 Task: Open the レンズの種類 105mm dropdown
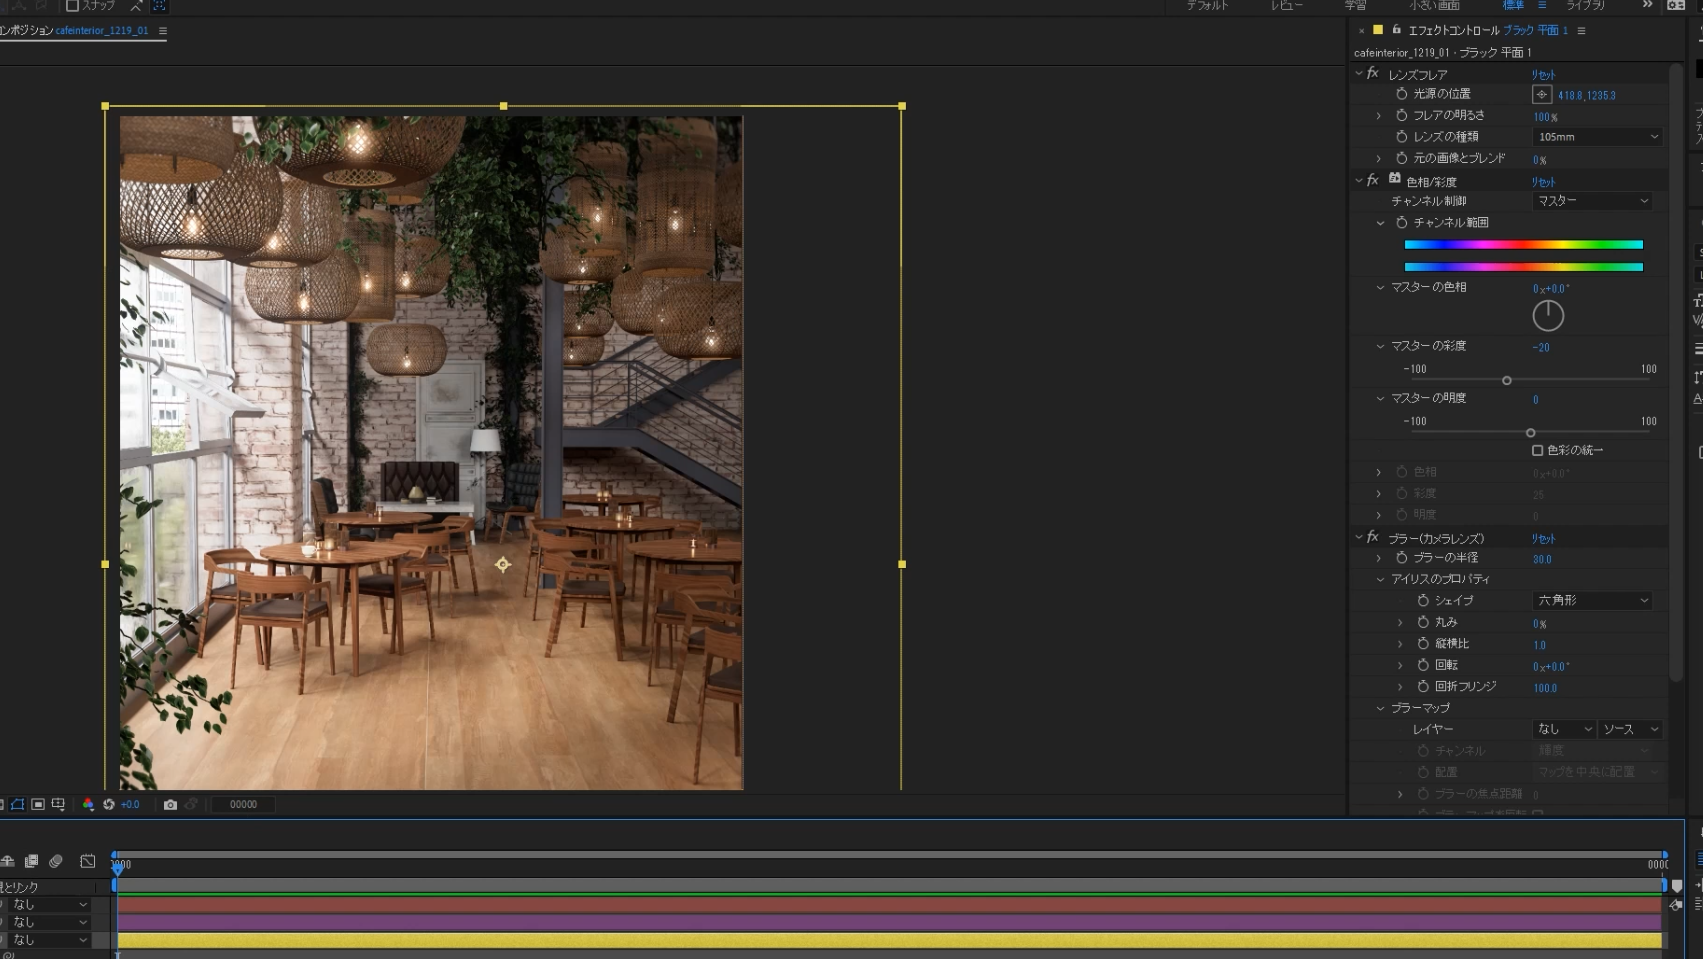[1596, 137]
